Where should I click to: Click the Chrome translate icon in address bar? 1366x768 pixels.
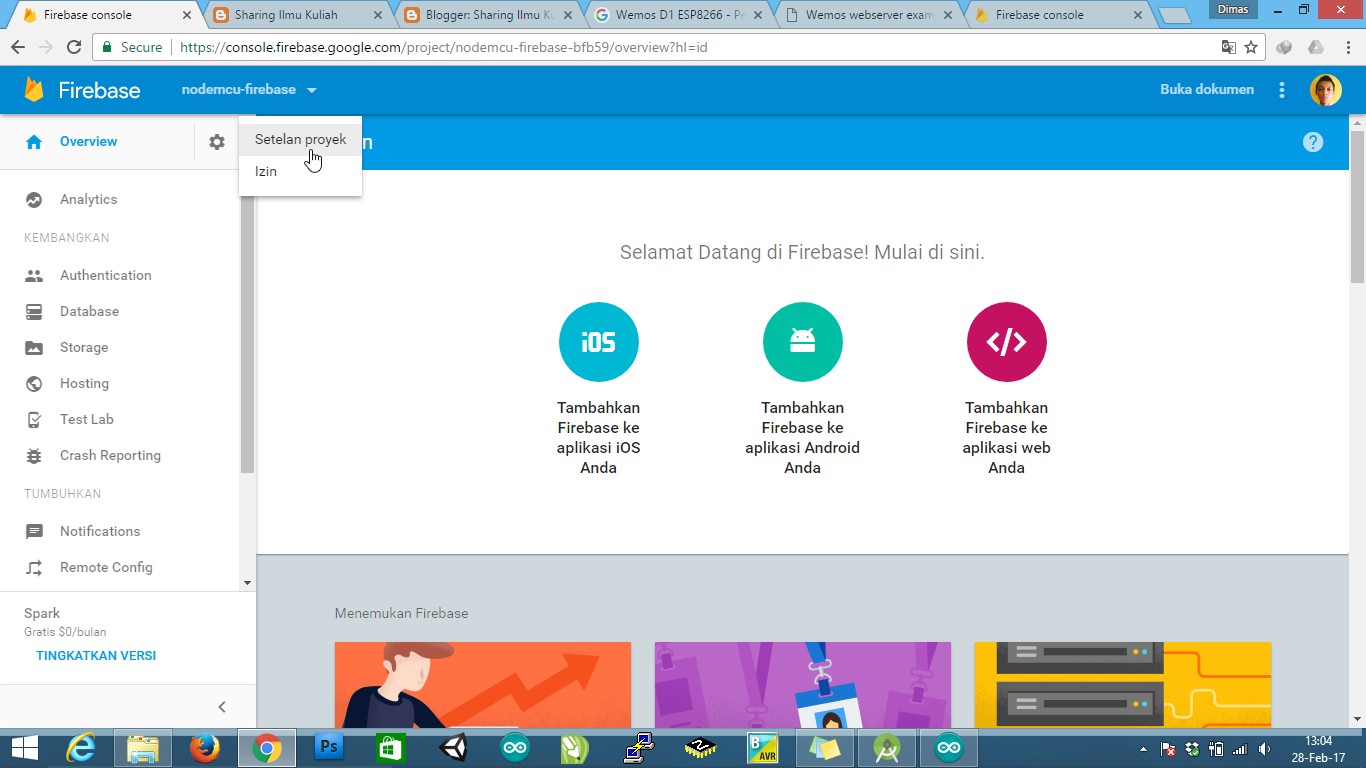[1228, 47]
